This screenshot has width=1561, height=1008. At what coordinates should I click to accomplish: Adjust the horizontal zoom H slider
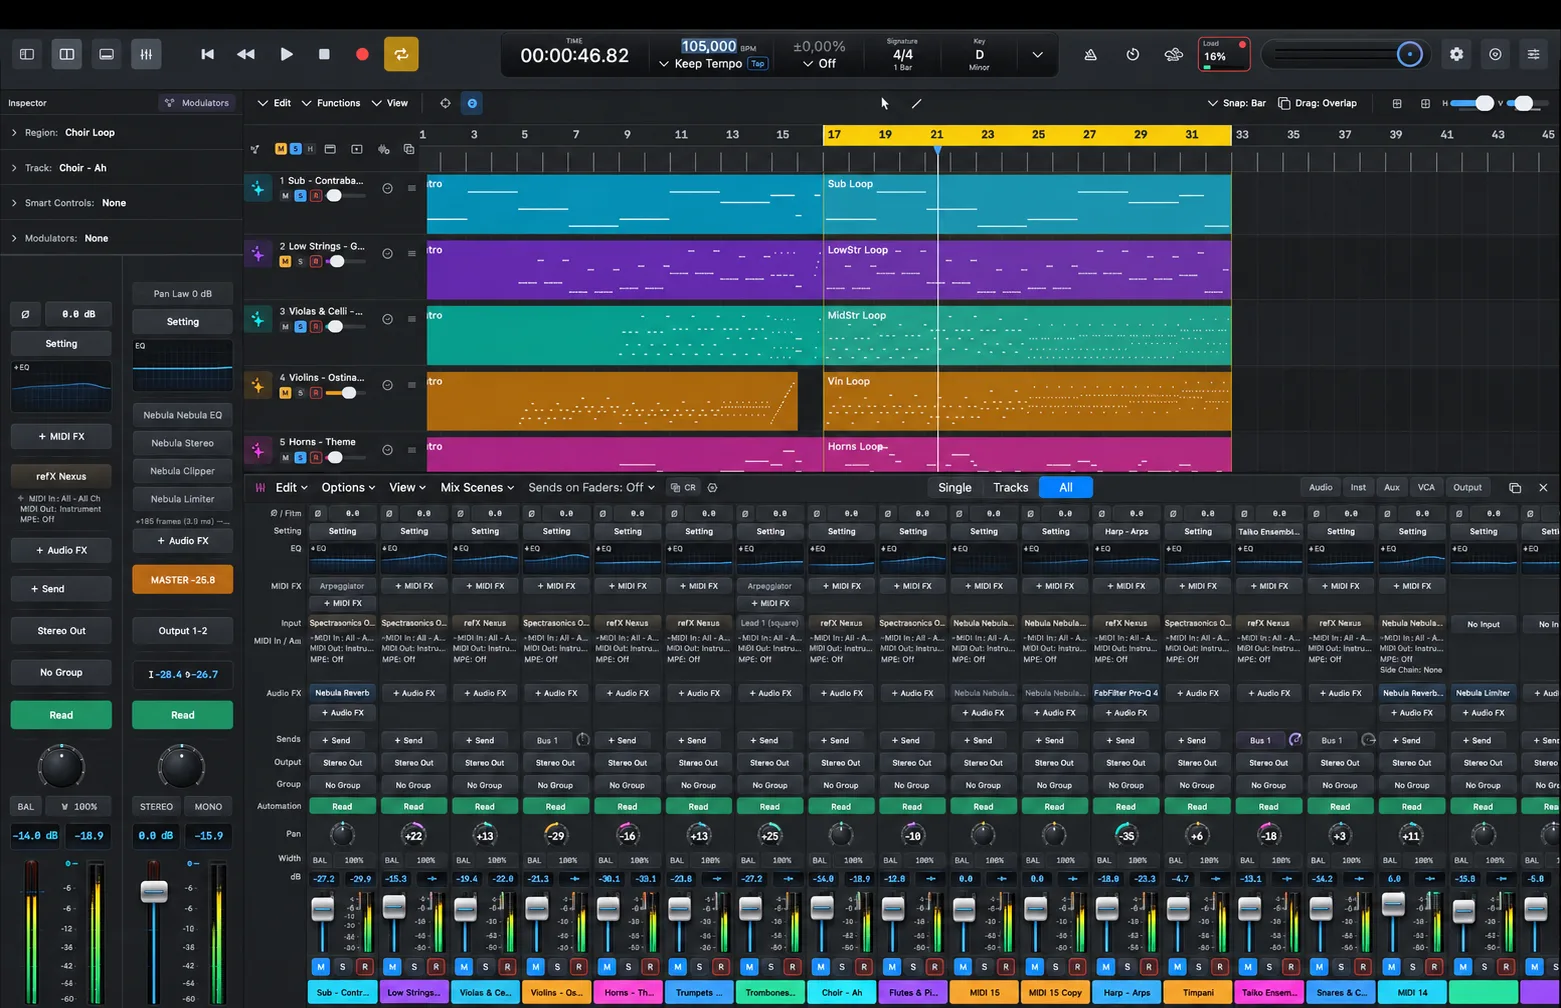pos(1472,103)
